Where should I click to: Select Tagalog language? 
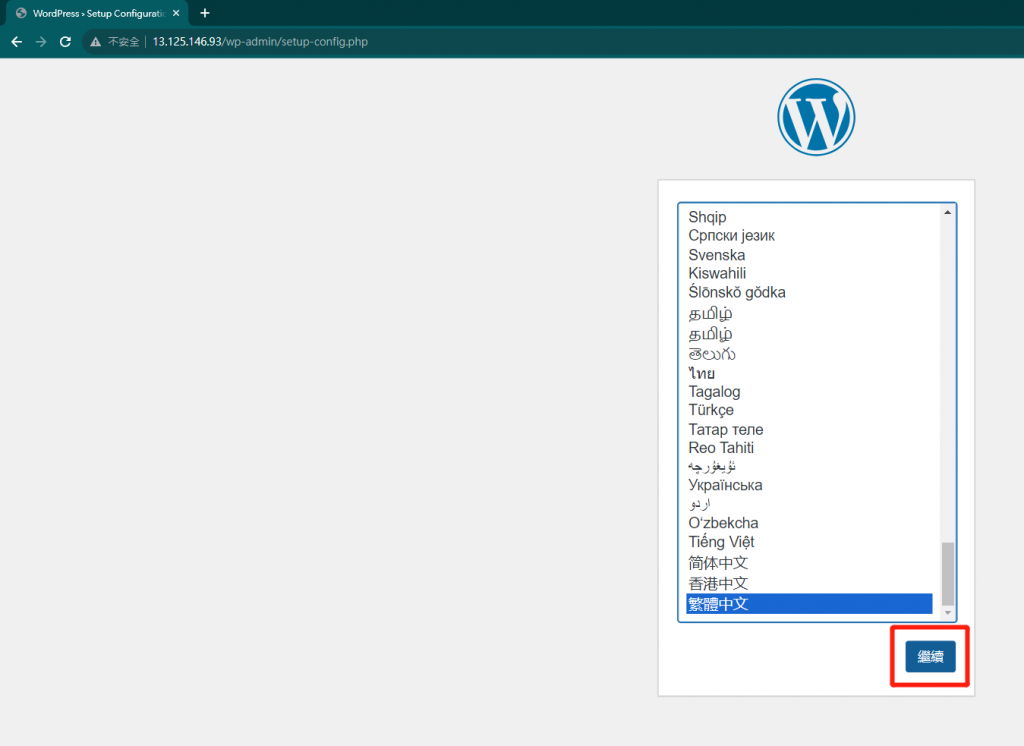point(809,392)
